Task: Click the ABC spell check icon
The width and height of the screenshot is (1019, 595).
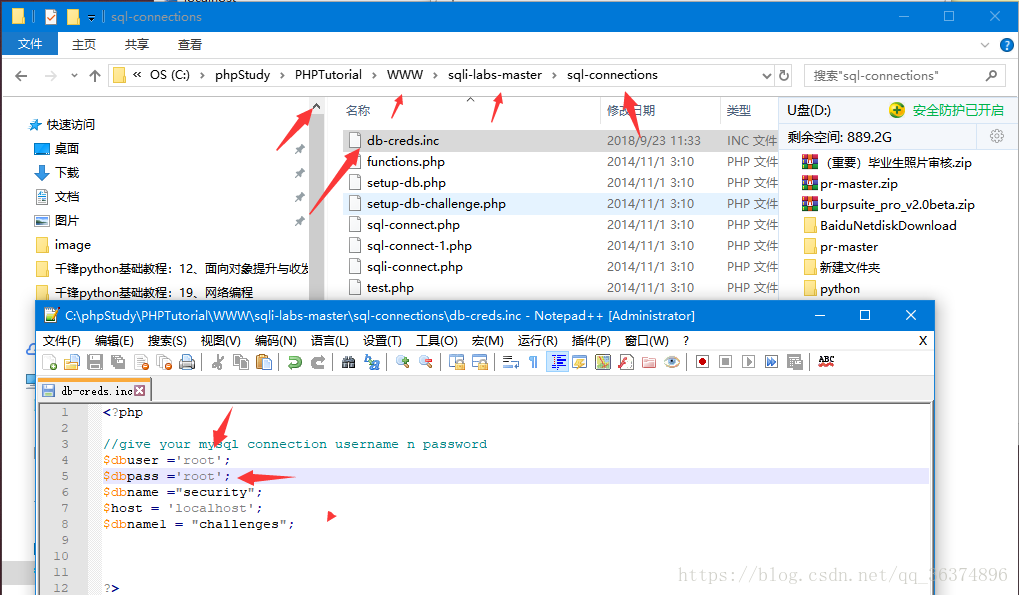Action: 826,362
